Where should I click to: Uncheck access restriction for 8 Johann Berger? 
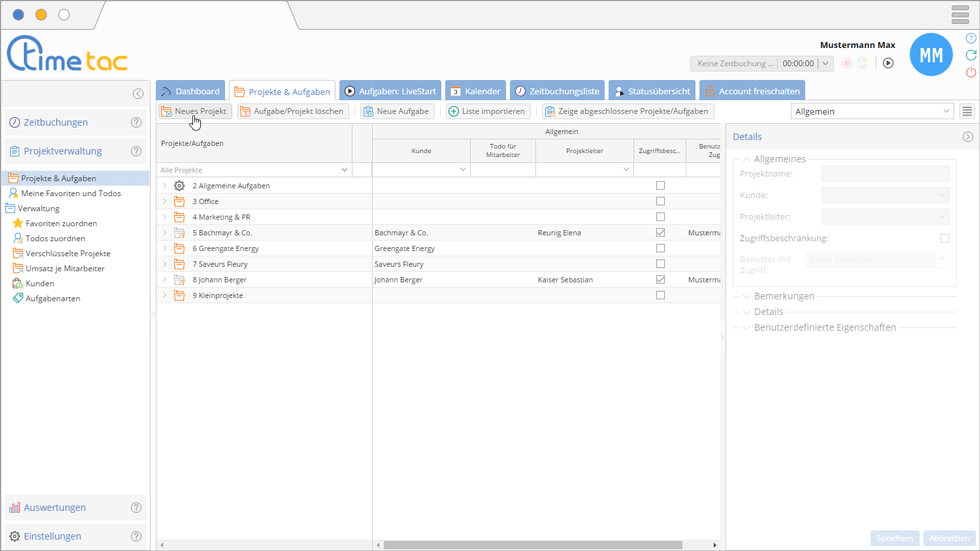660,280
